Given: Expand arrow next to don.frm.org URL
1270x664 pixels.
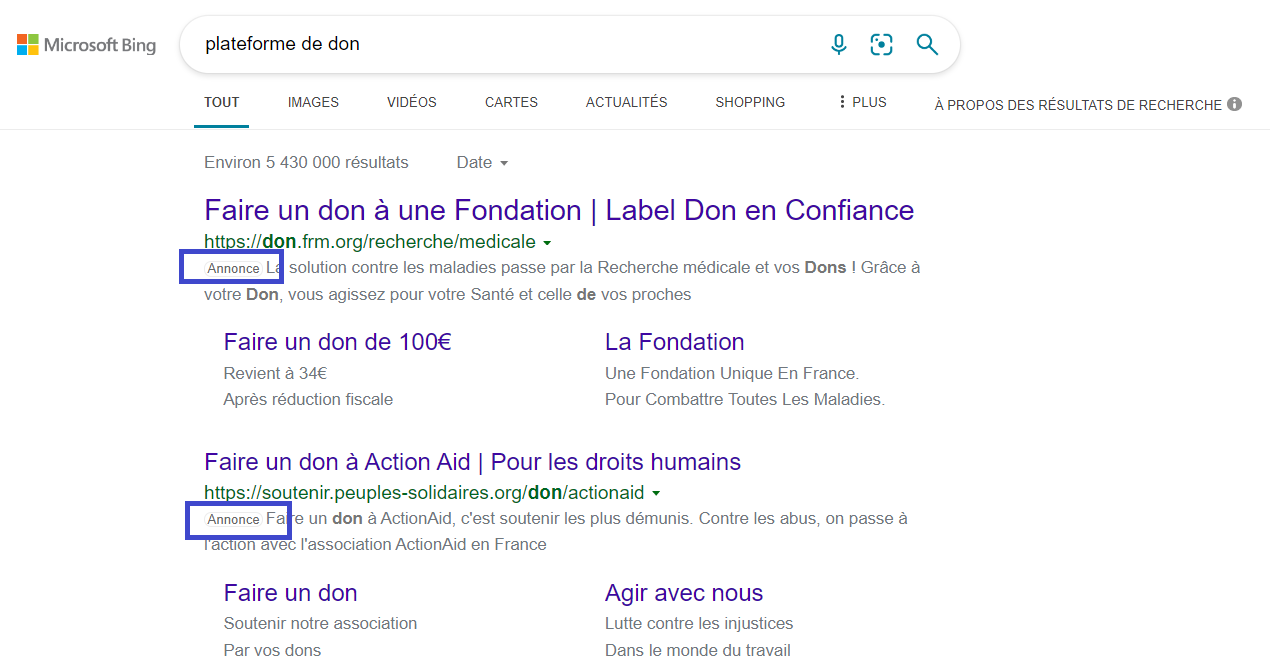Looking at the screenshot, I should pyautogui.click(x=547, y=242).
